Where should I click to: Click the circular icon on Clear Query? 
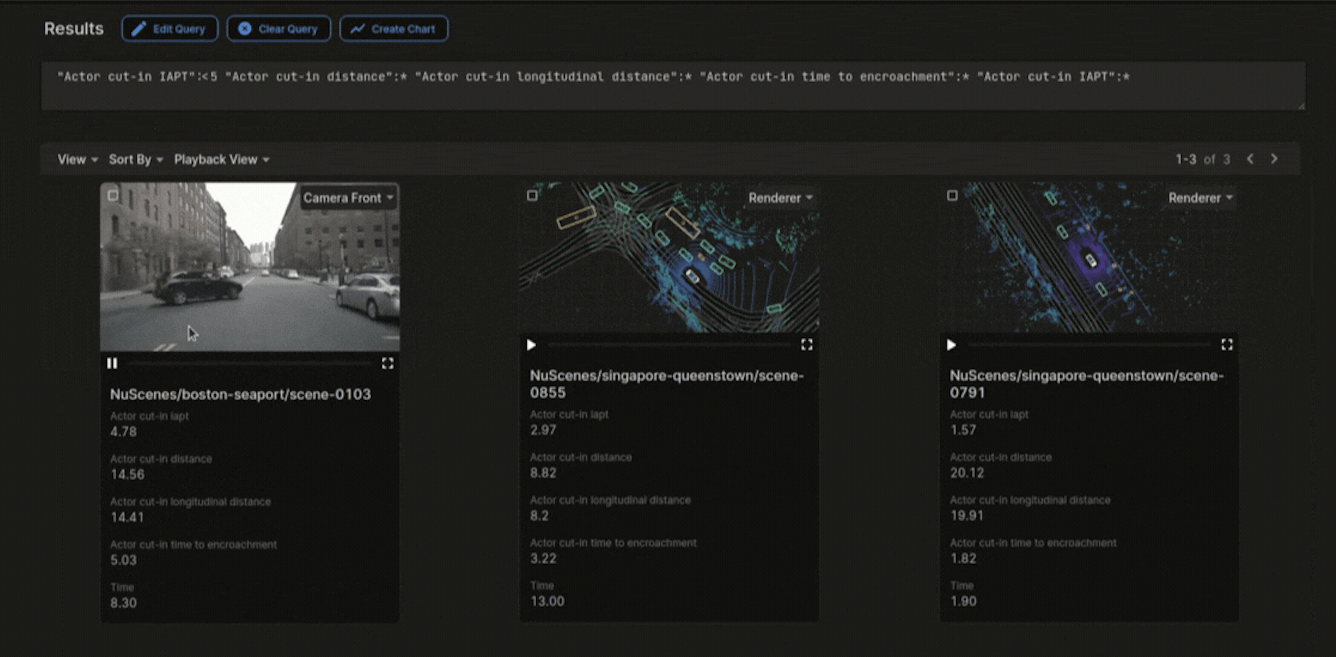click(244, 28)
